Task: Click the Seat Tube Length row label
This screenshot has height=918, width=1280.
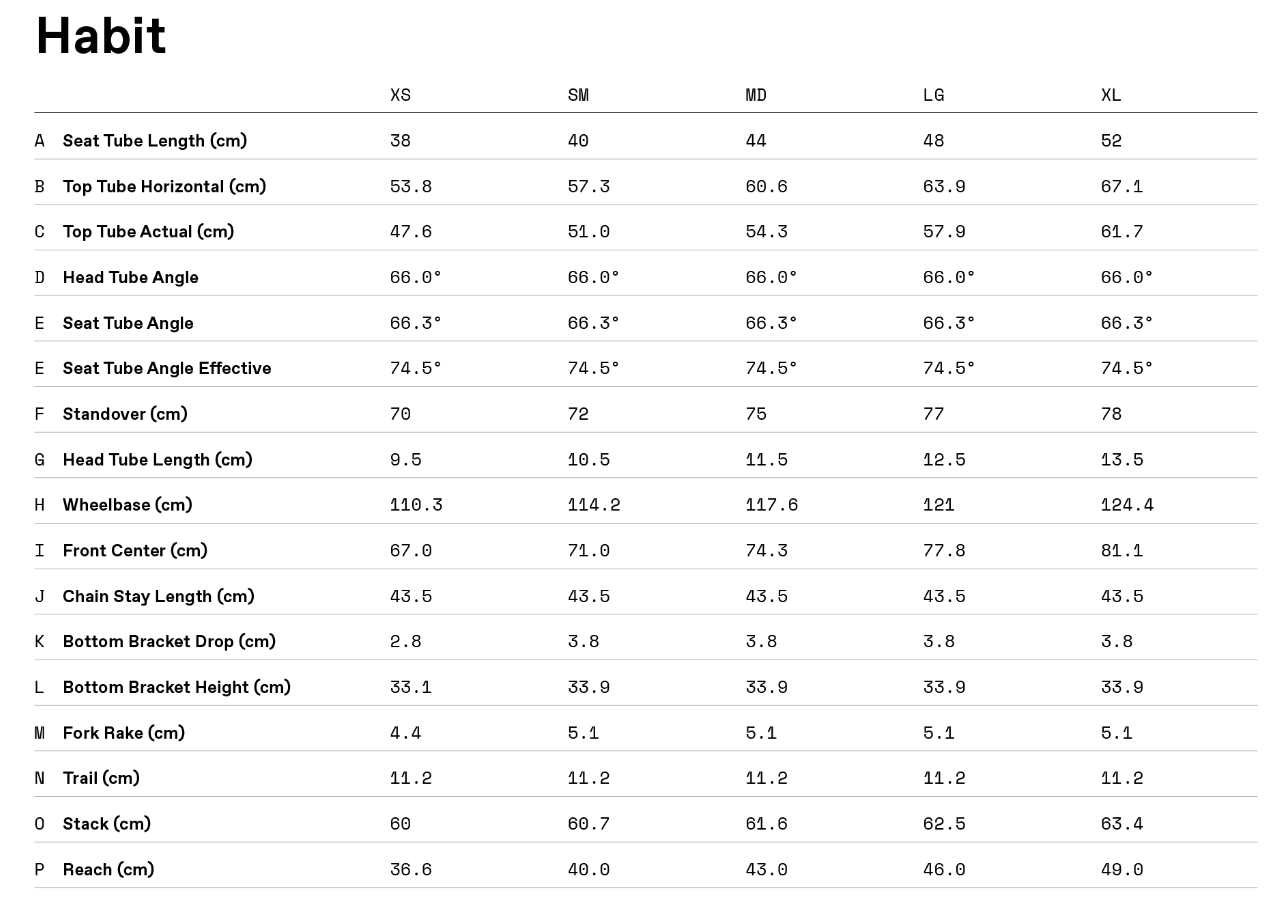Action: click(x=154, y=141)
